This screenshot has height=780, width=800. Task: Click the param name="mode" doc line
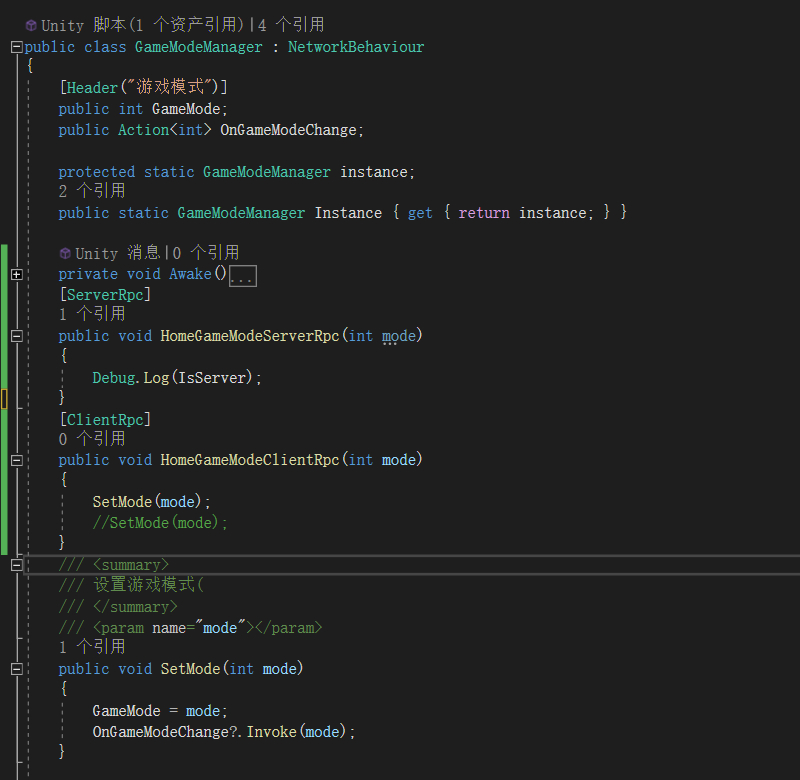pos(190,628)
